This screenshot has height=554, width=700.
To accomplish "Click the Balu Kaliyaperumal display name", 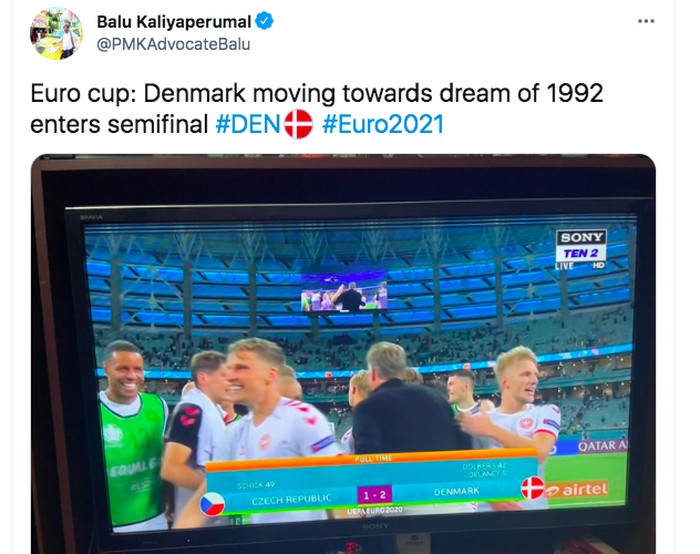I will [x=174, y=21].
